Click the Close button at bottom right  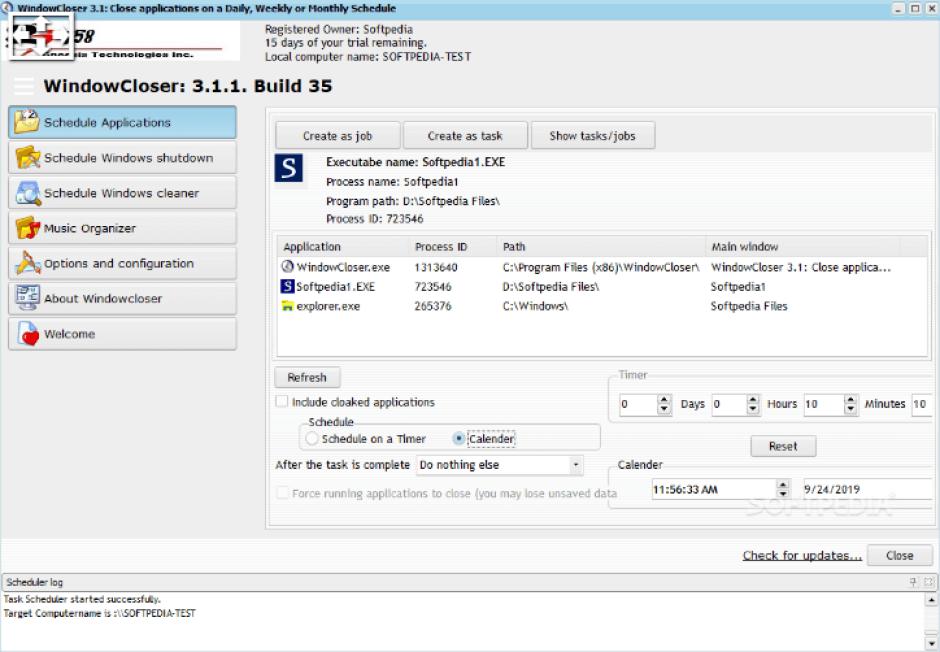pos(899,556)
